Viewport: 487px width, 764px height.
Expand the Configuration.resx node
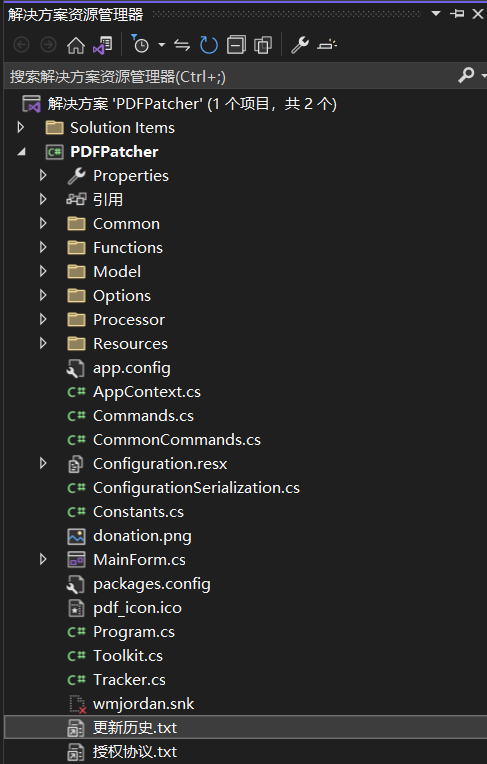point(43,463)
